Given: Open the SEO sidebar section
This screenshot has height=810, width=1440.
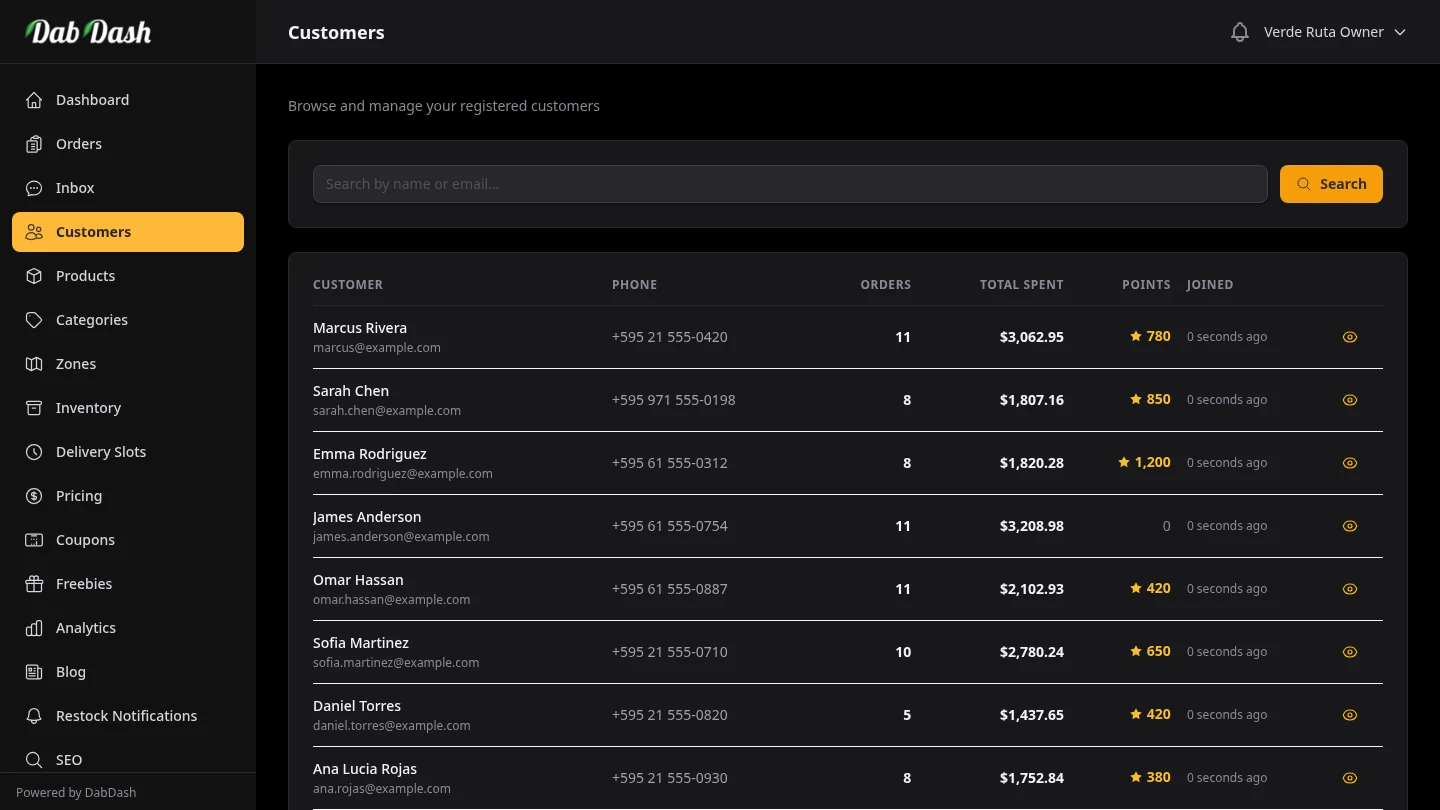Looking at the screenshot, I should pyautogui.click(x=68, y=759).
